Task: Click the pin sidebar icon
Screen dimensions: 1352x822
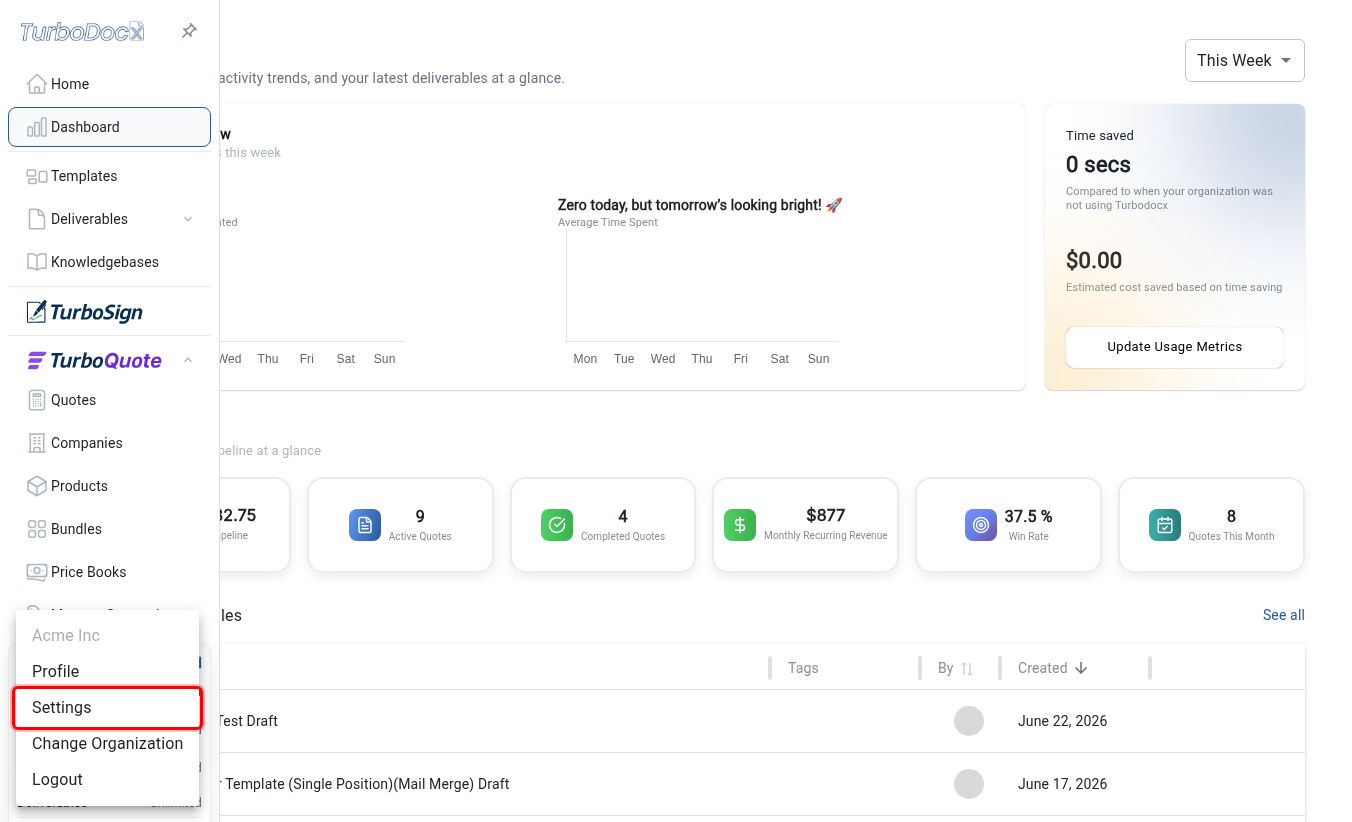Action: pos(189,32)
